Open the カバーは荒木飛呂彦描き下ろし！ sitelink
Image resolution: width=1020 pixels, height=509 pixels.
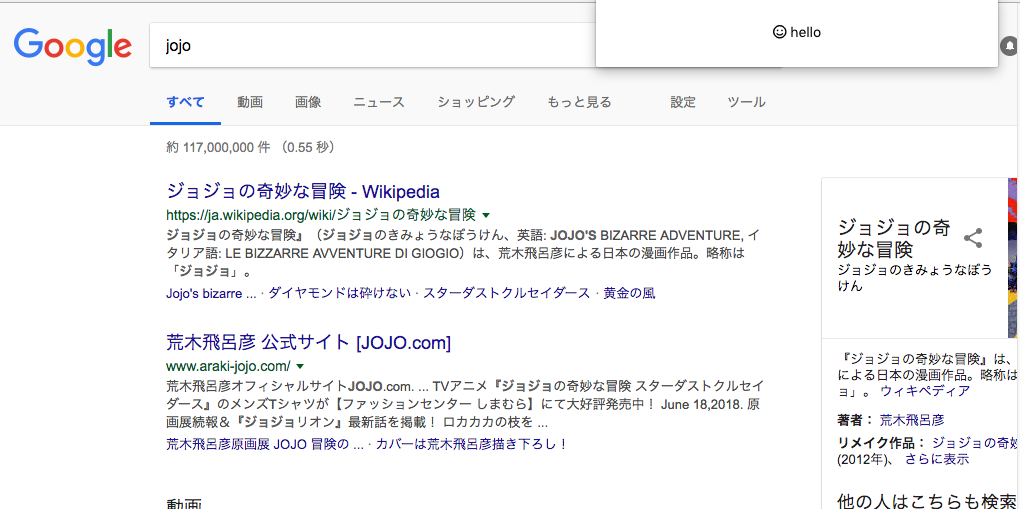[472, 445]
